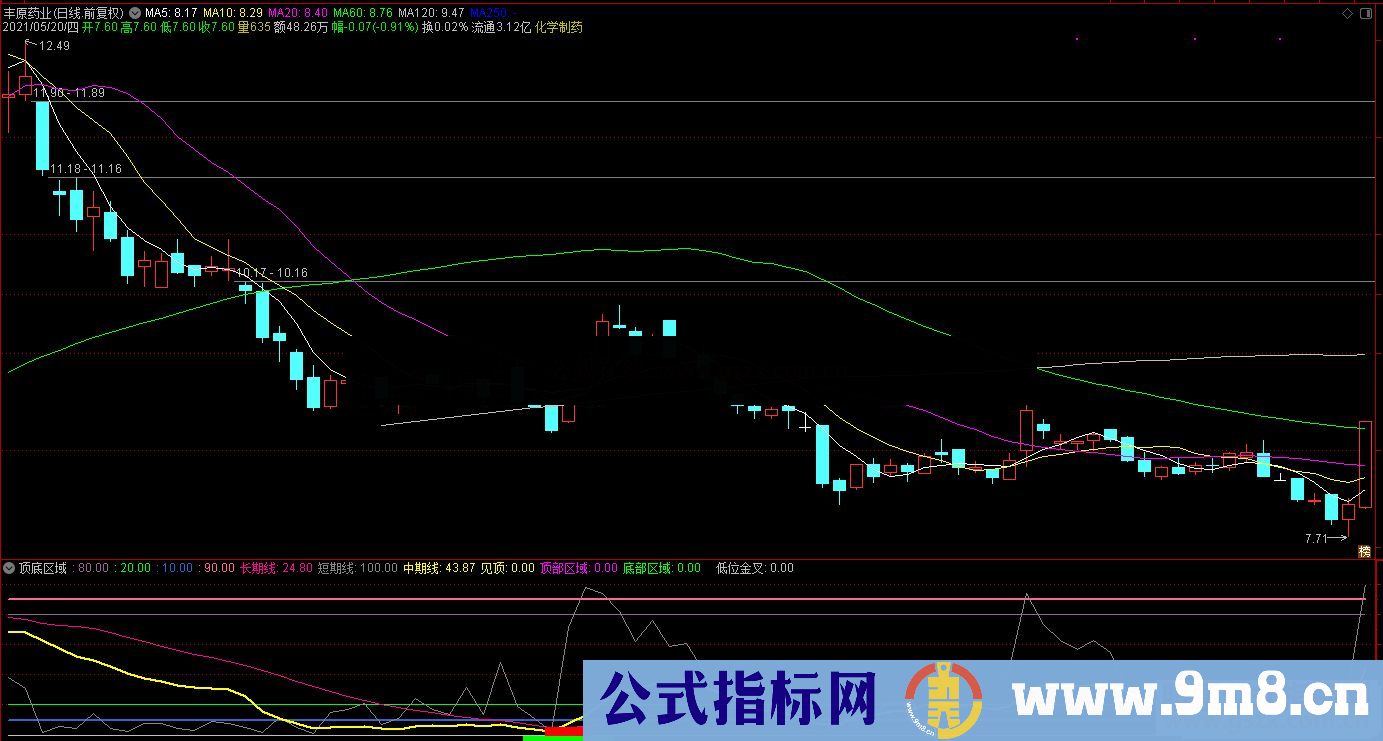This screenshot has width=1383, height=741.
Task: Collapse the 顶底区域 indicator using its chevron
Action: tap(10, 568)
